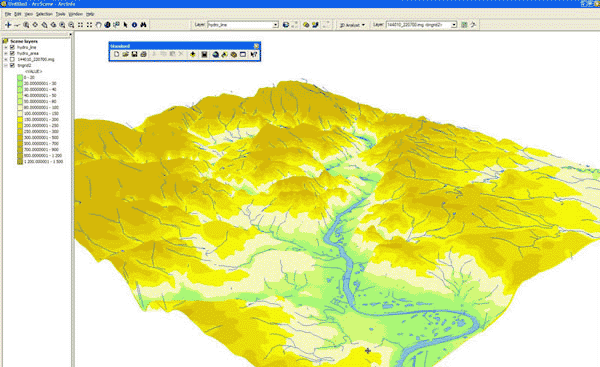Viewport: 600px width, 367px height.
Task: Open the 3D Analyst dropdown menu
Action: 352,25
